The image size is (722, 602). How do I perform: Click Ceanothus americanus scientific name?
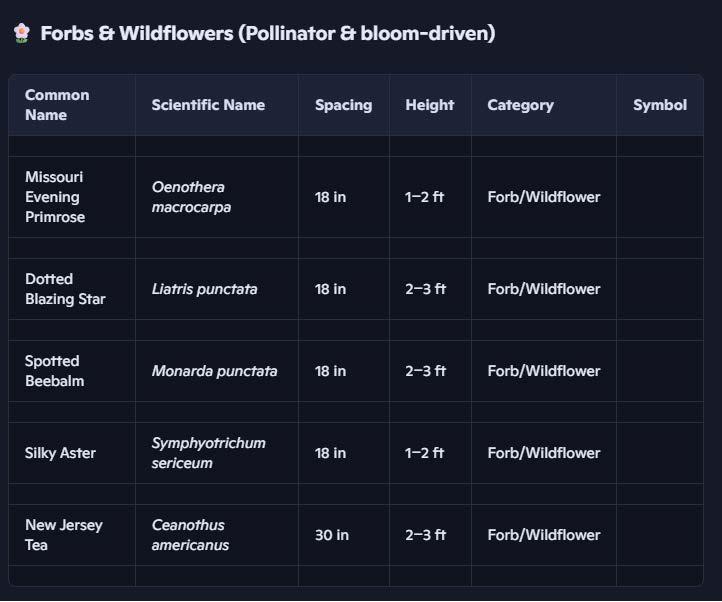[x=190, y=535]
